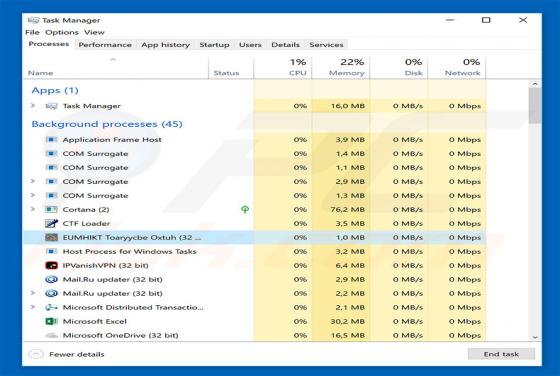Switch to the Users tab

pos(250,45)
